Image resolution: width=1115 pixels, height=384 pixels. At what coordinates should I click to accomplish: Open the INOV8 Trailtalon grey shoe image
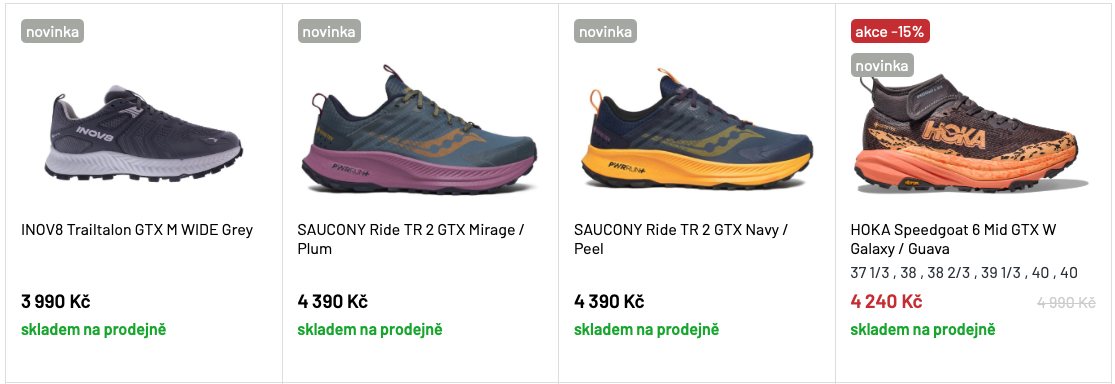coord(143,134)
